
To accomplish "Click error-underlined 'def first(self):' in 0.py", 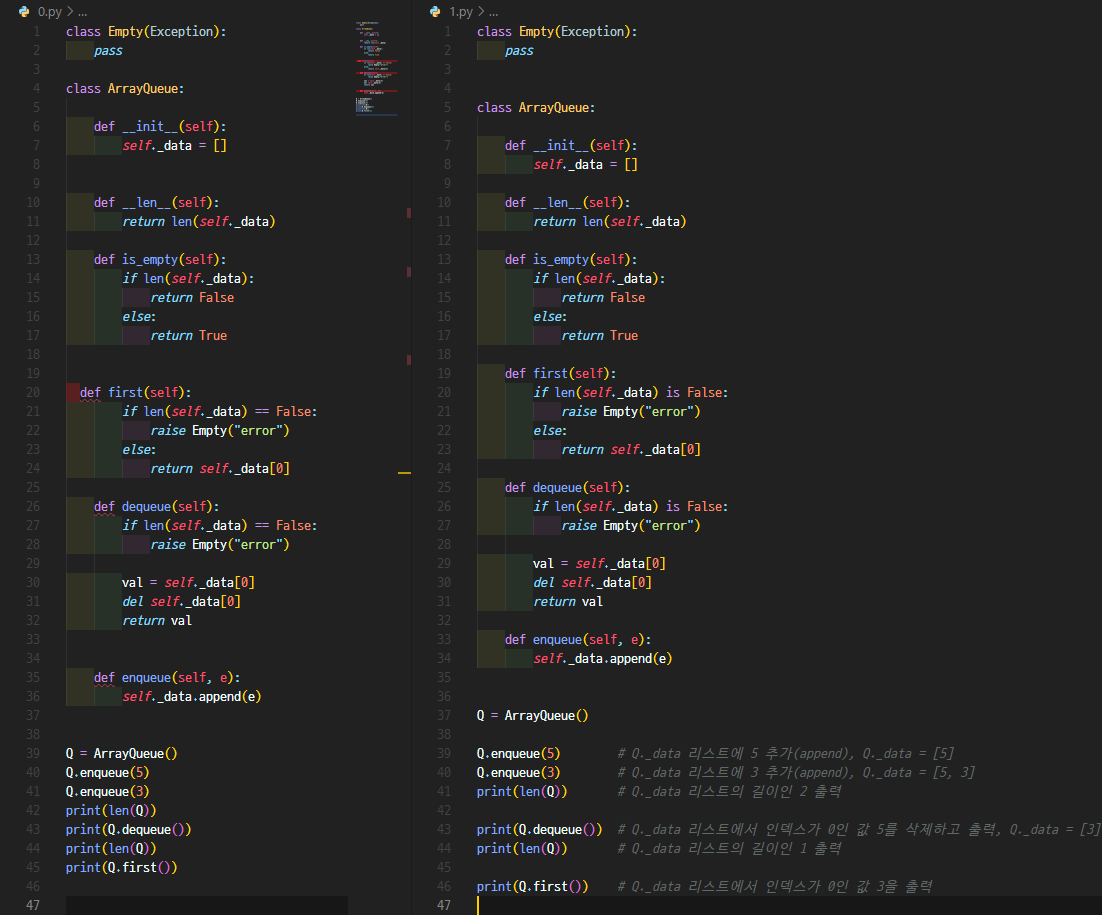I will point(136,392).
